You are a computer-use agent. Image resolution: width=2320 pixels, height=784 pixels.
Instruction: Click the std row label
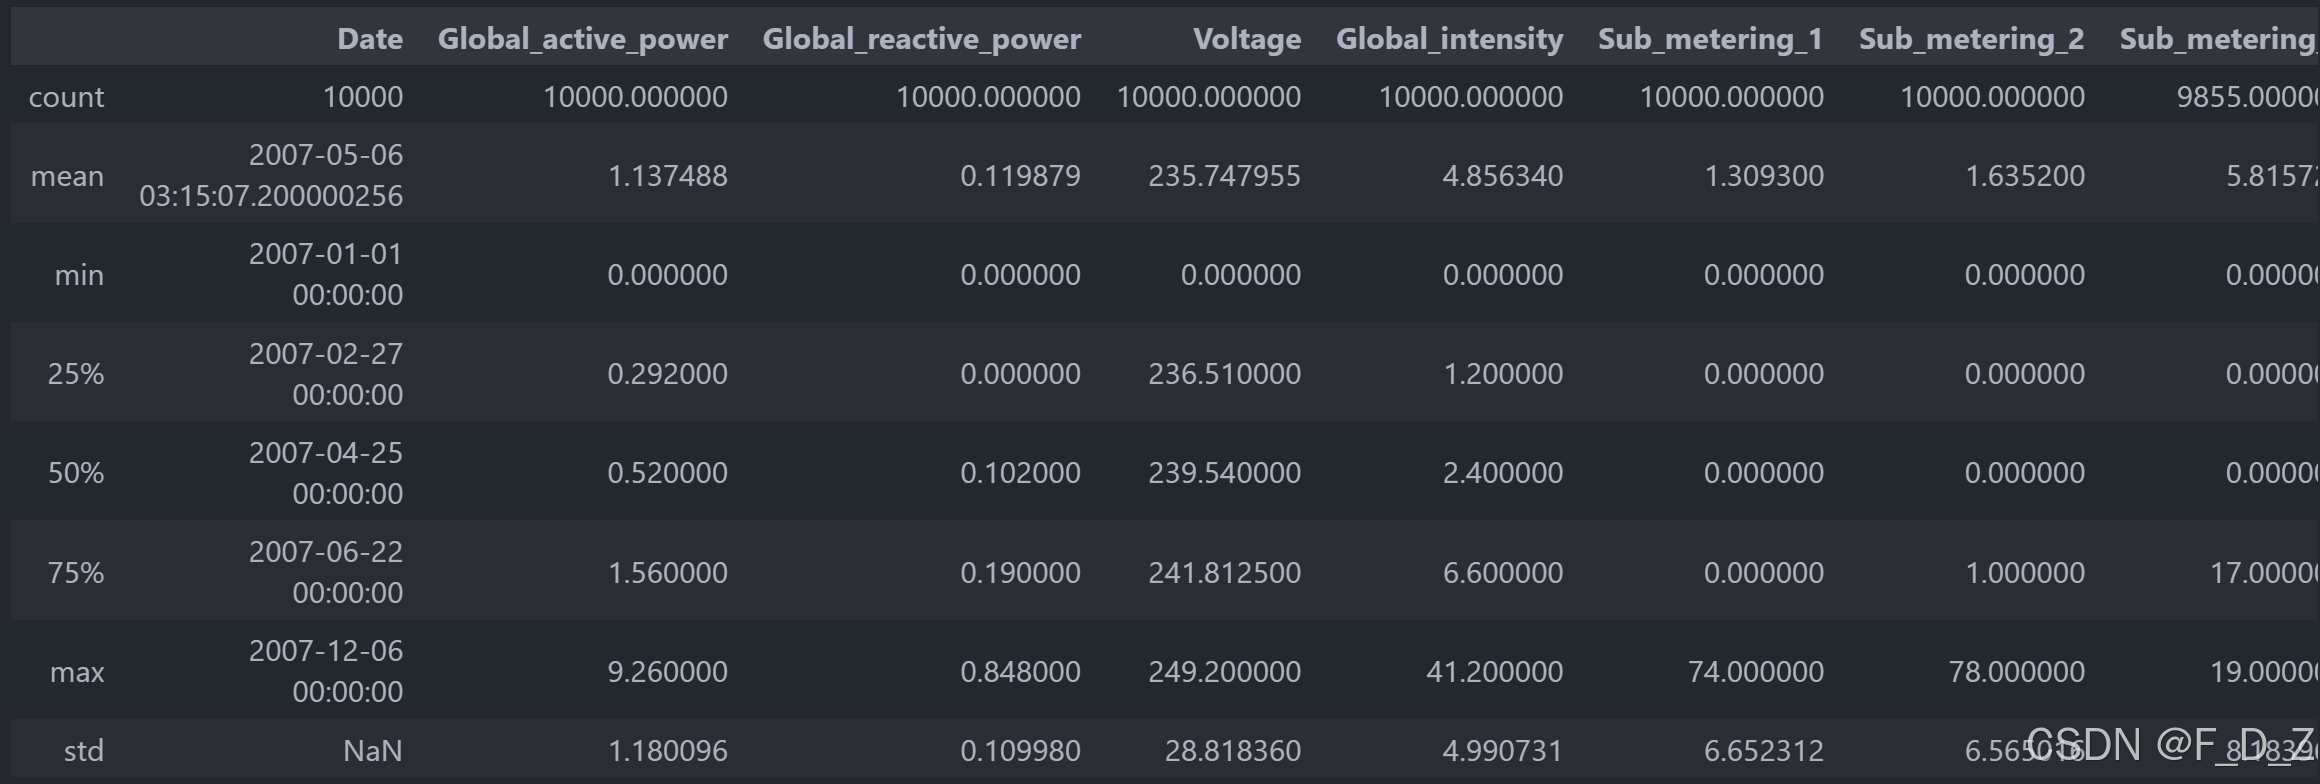click(84, 751)
